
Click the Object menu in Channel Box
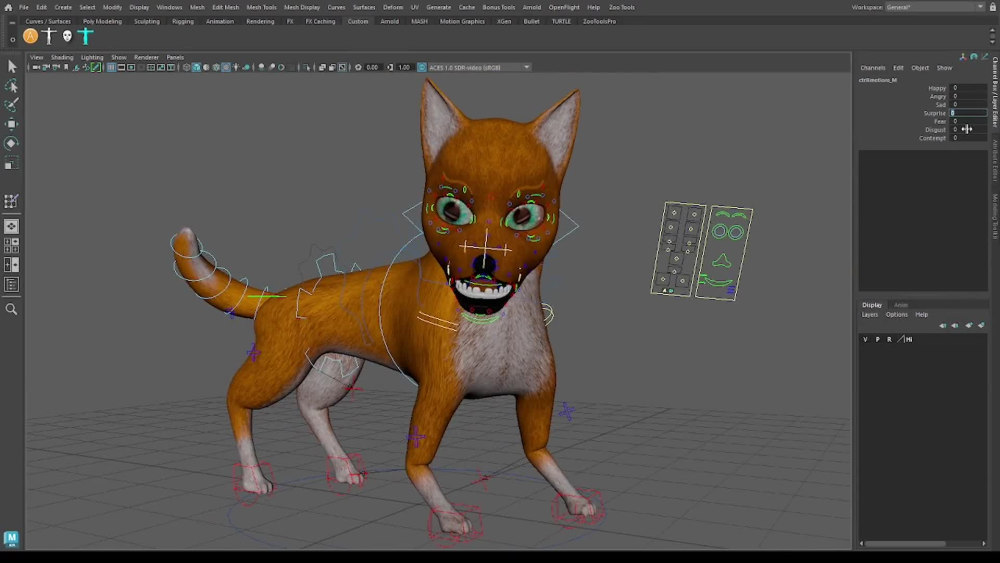(920, 68)
